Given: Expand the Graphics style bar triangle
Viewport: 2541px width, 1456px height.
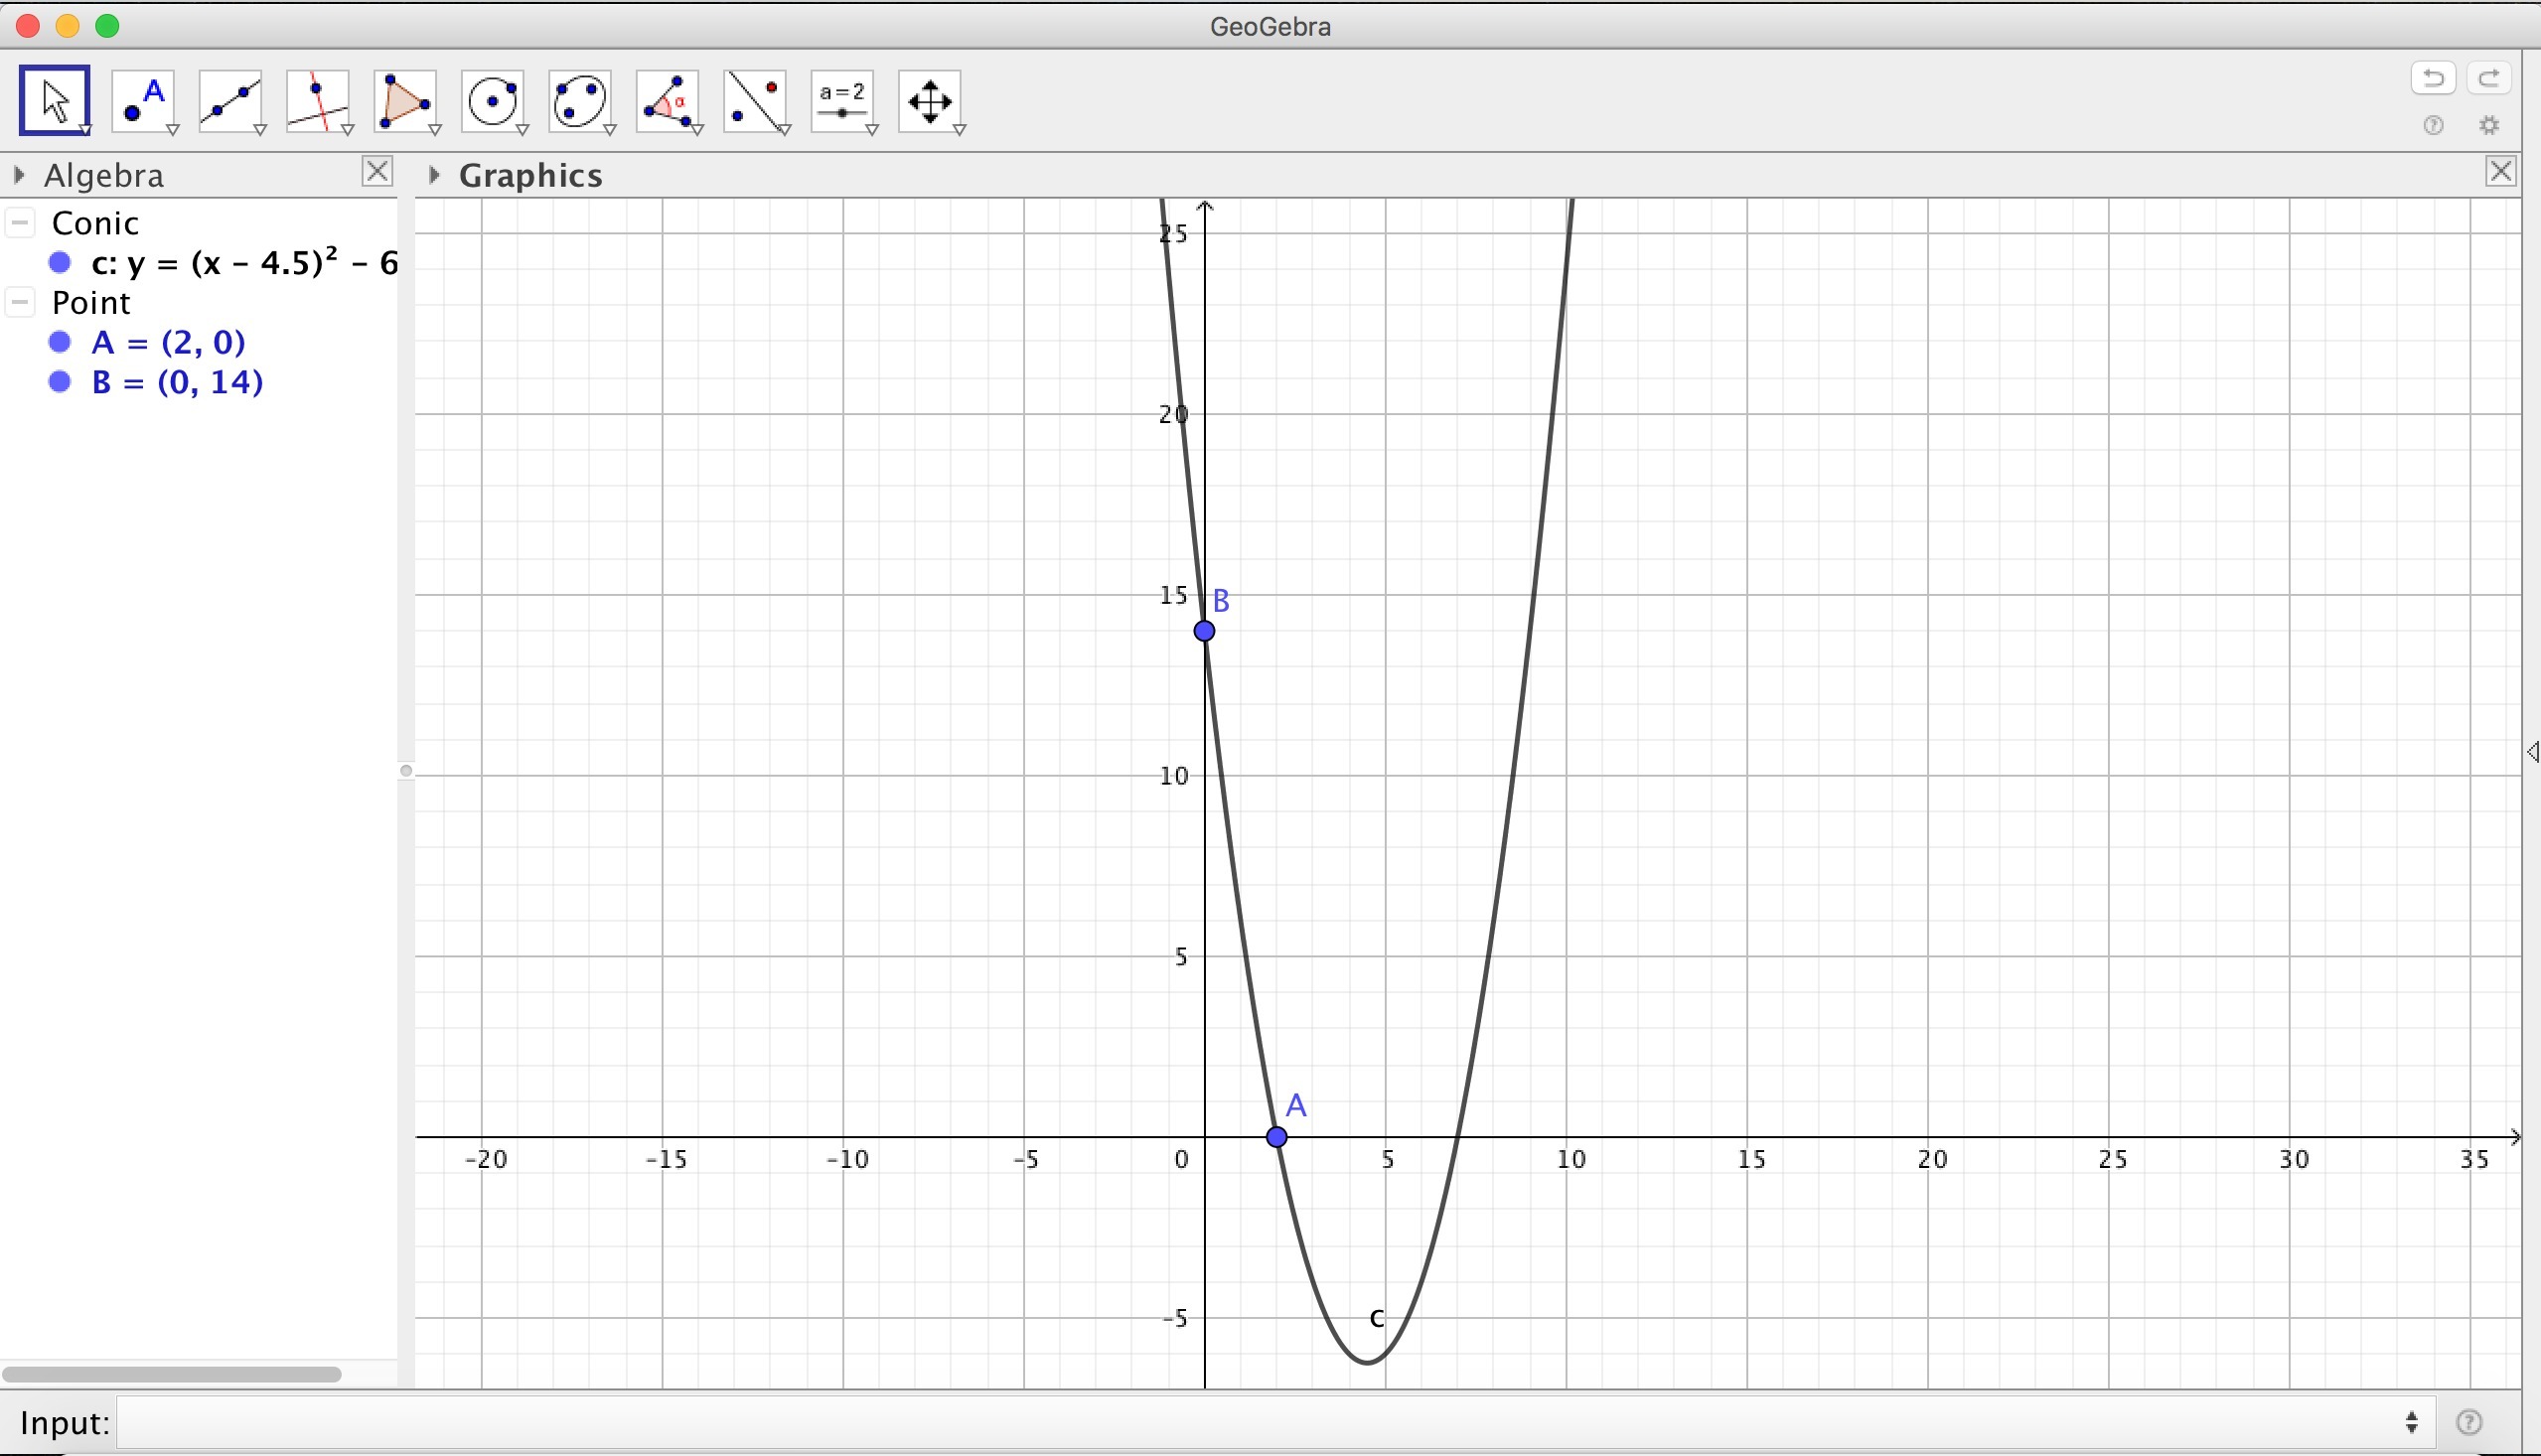Looking at the screenshot, I should (434, 176).
